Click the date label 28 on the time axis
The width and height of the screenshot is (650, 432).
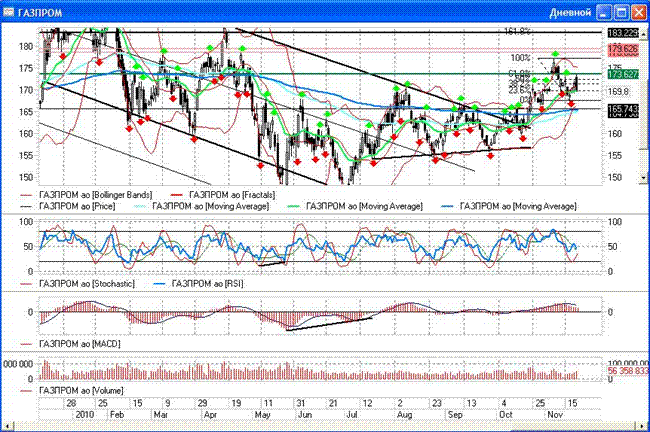point(71,403)
